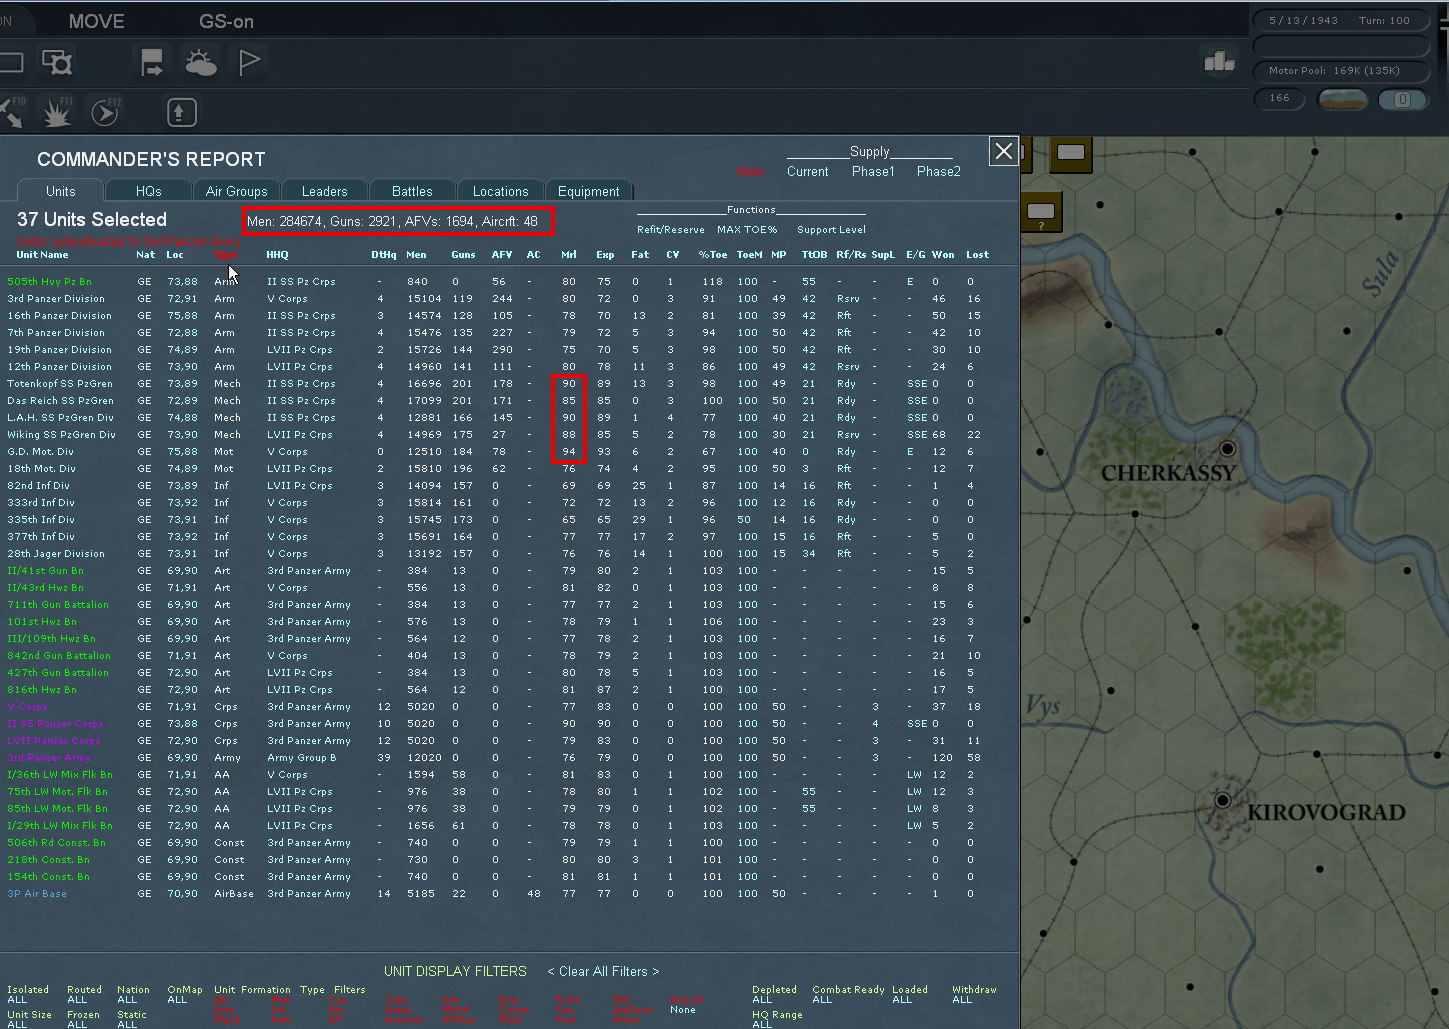Open the Battles tab

(x=412, y=191)
